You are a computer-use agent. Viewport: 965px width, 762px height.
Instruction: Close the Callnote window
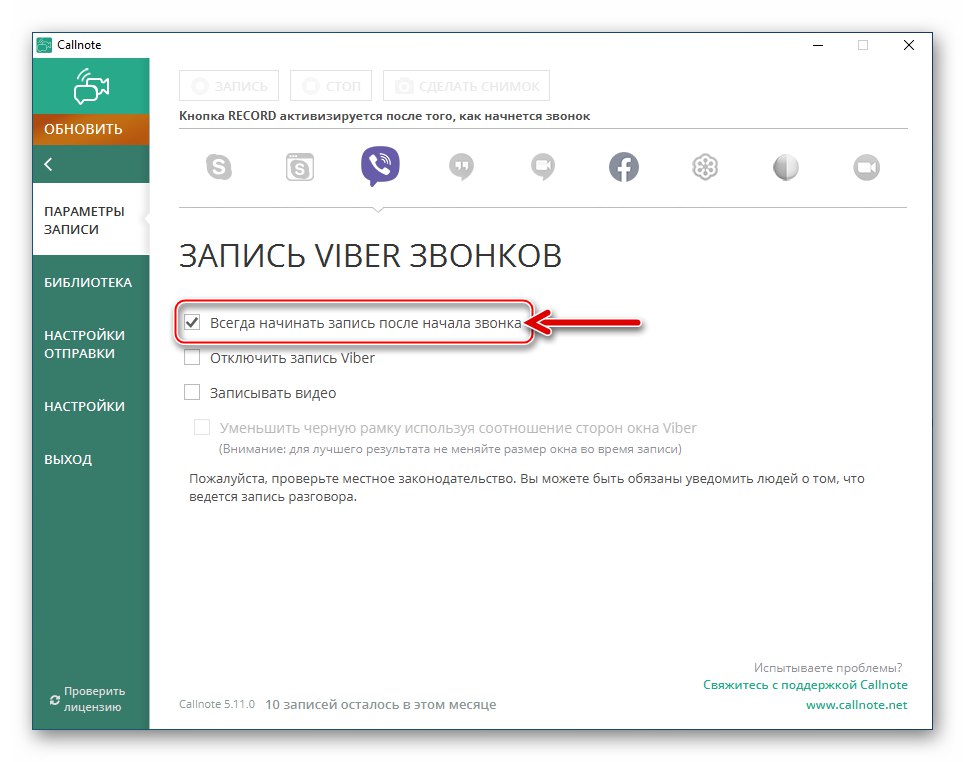(908, 45)
